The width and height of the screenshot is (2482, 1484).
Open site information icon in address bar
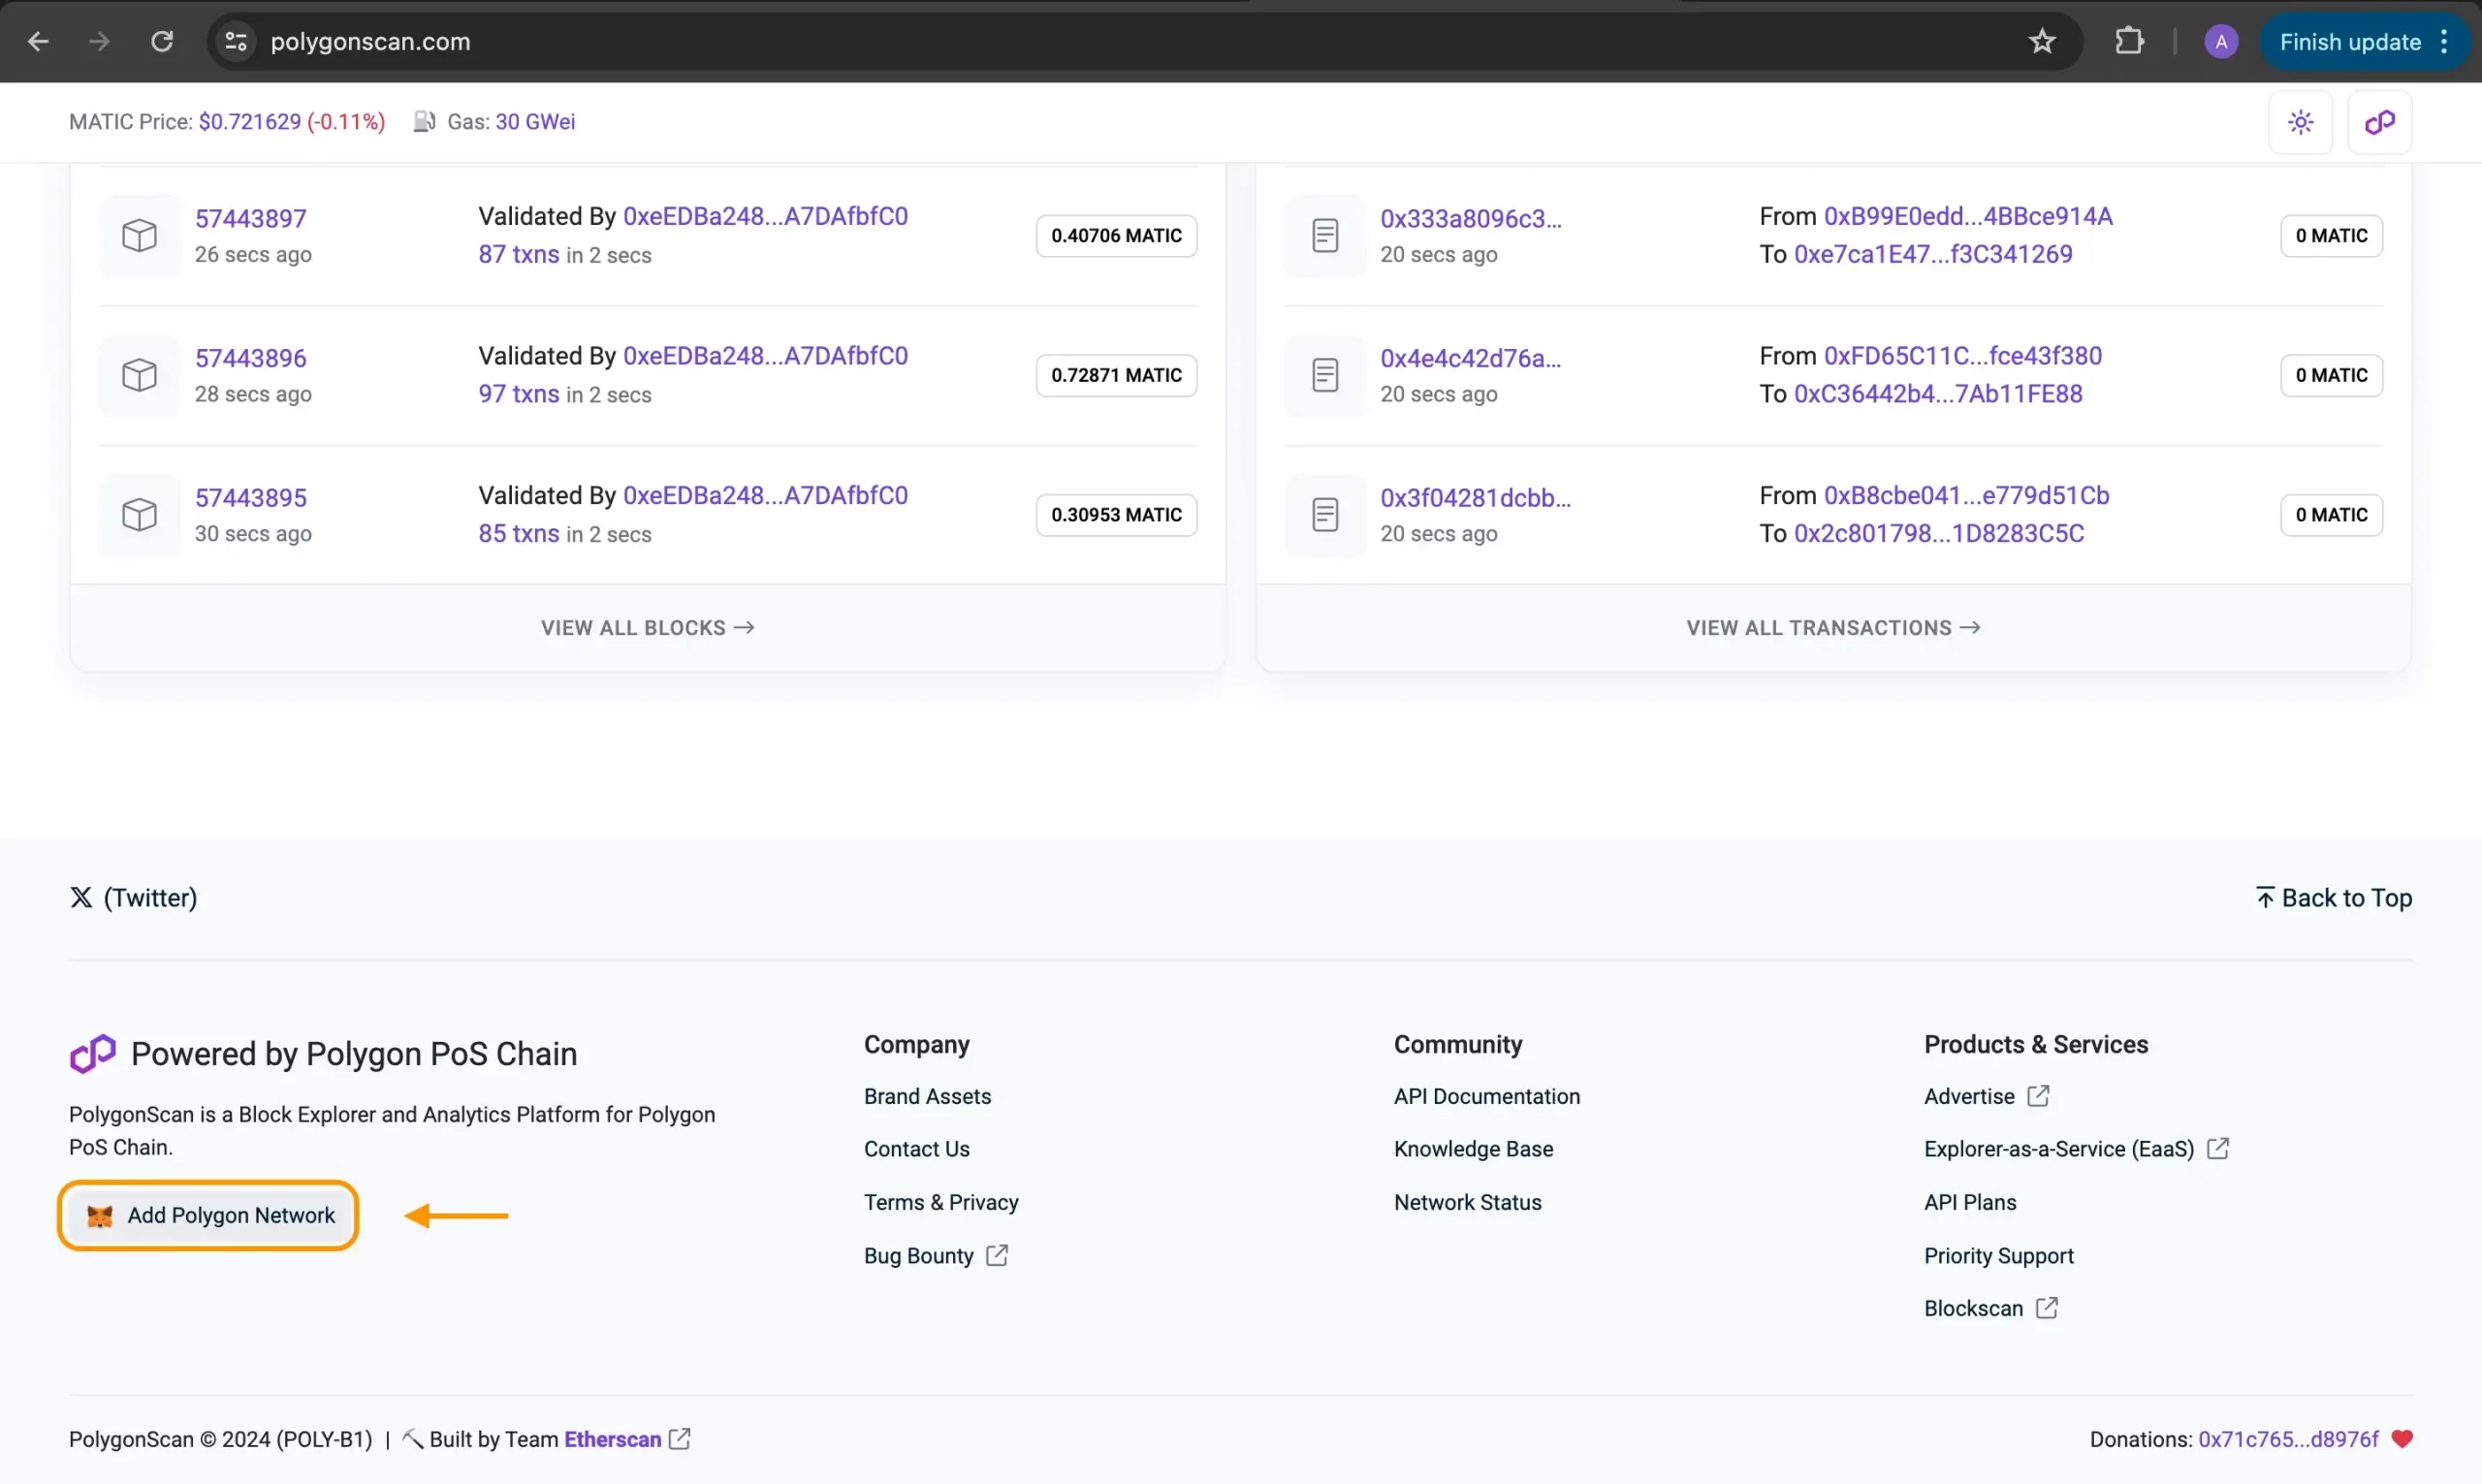coord(236,41)
